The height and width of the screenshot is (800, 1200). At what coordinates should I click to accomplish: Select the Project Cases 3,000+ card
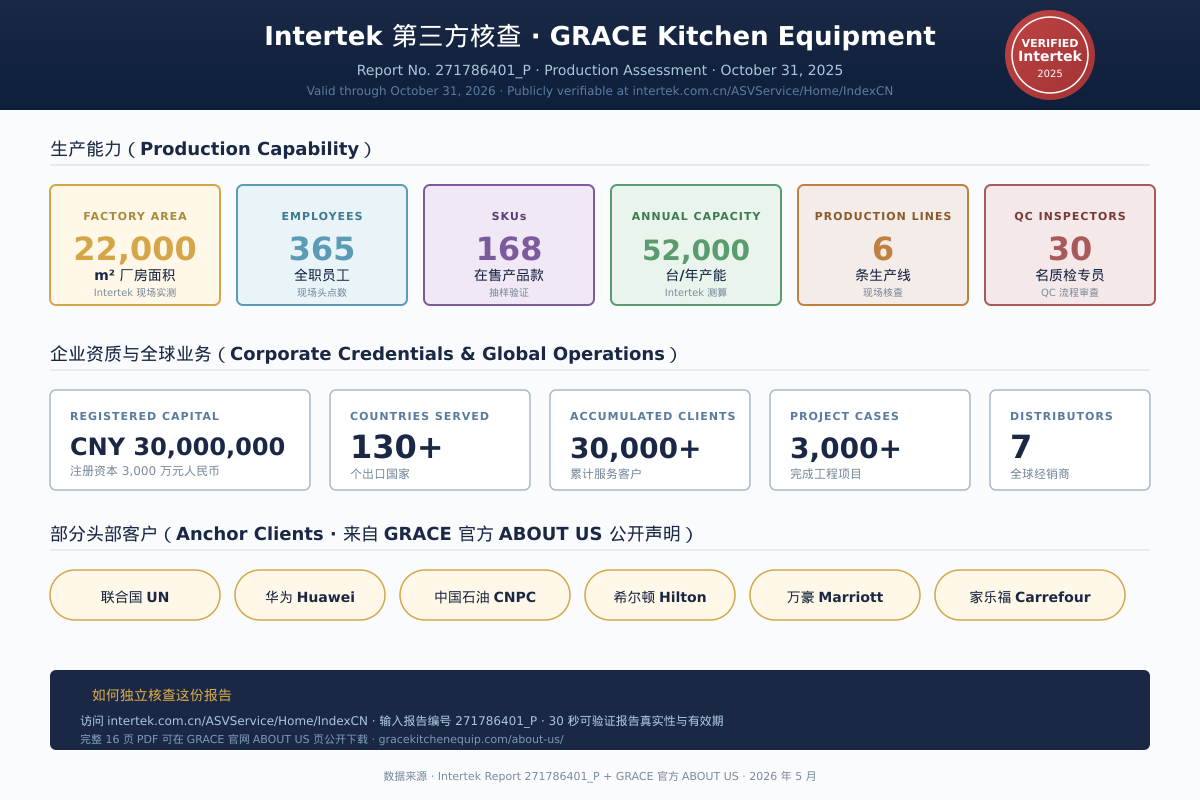(x=870, y=440)
